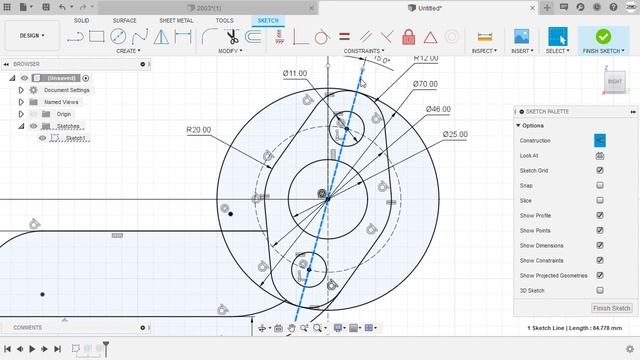Uncheck the Show Dimensions checkbox

coord(600,245)
